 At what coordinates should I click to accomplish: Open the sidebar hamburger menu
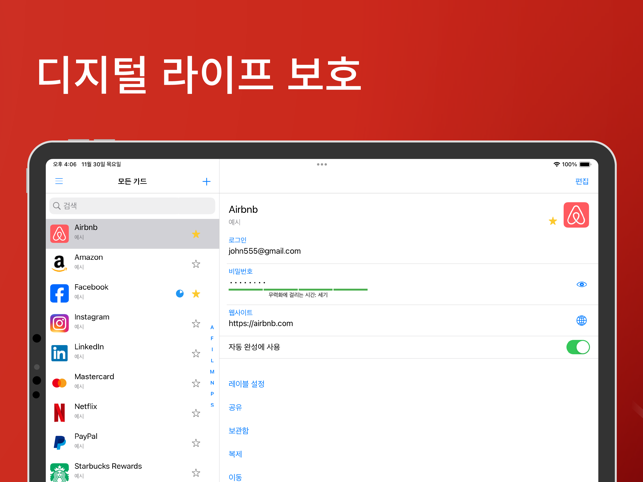pyautogui.click(x=59, y=182)
